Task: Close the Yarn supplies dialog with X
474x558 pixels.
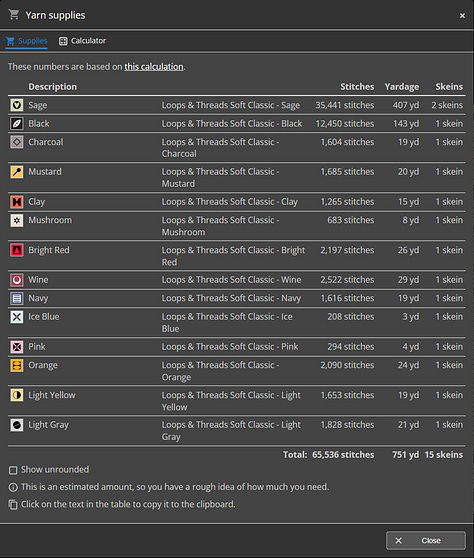Action: (x=462, y=16)
